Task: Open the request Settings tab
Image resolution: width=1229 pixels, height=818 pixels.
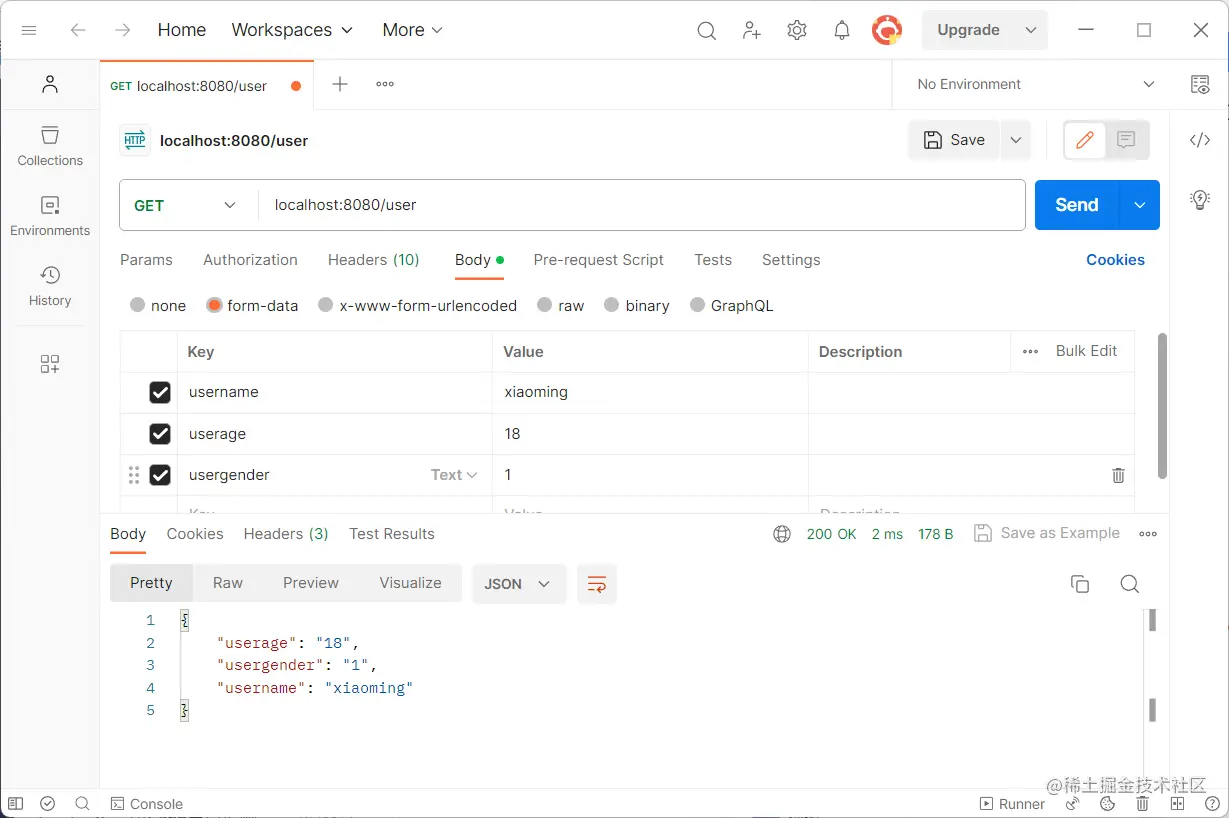Action: 791,260
